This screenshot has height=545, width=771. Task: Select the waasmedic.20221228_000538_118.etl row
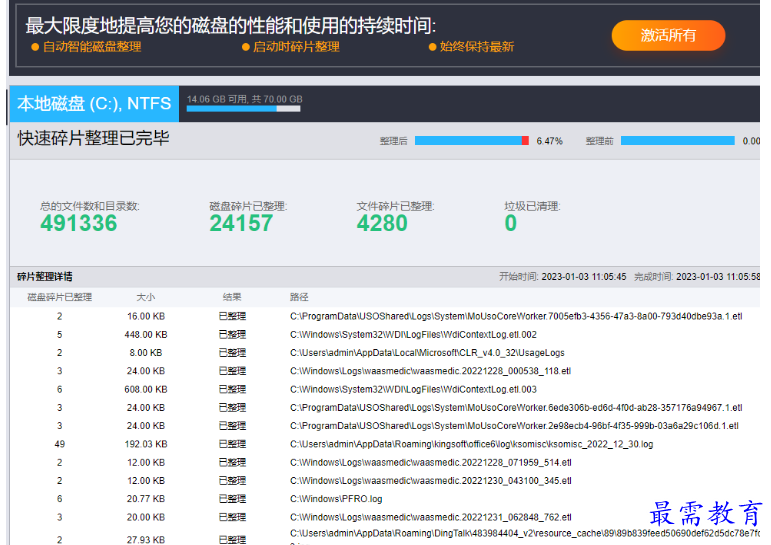pos(385,371)
